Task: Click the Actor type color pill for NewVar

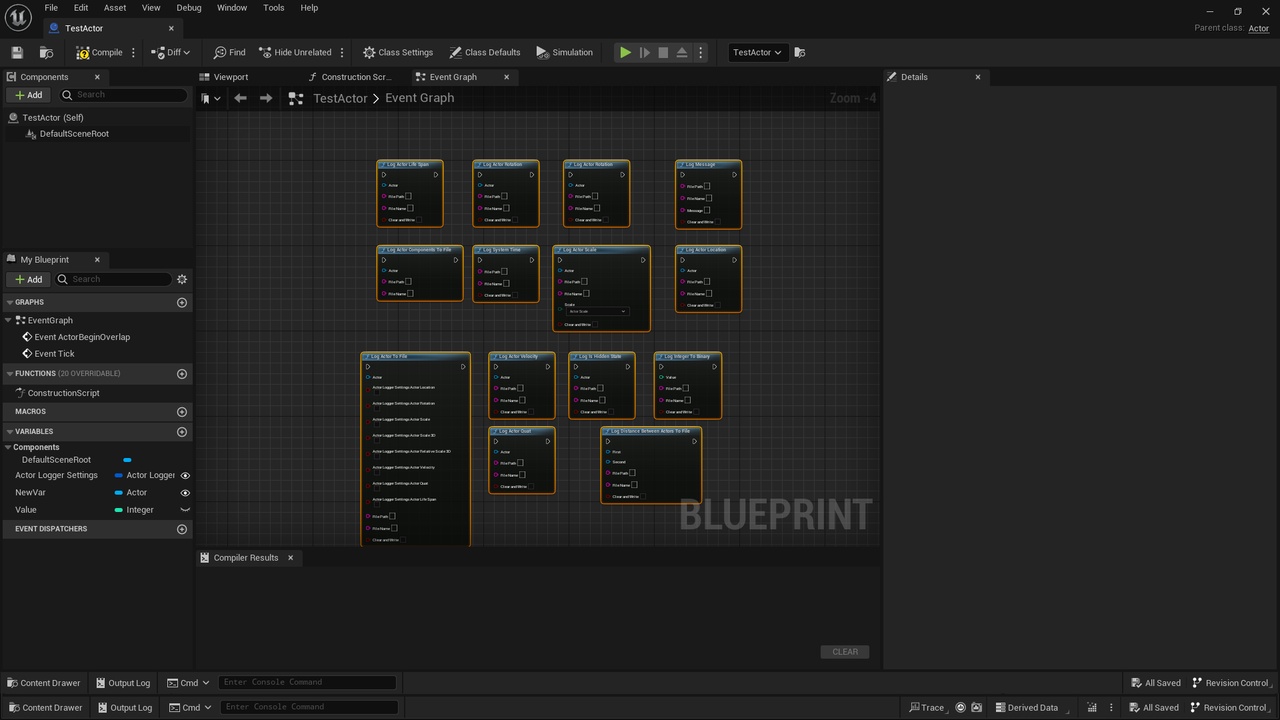Action: click(119, 493)
